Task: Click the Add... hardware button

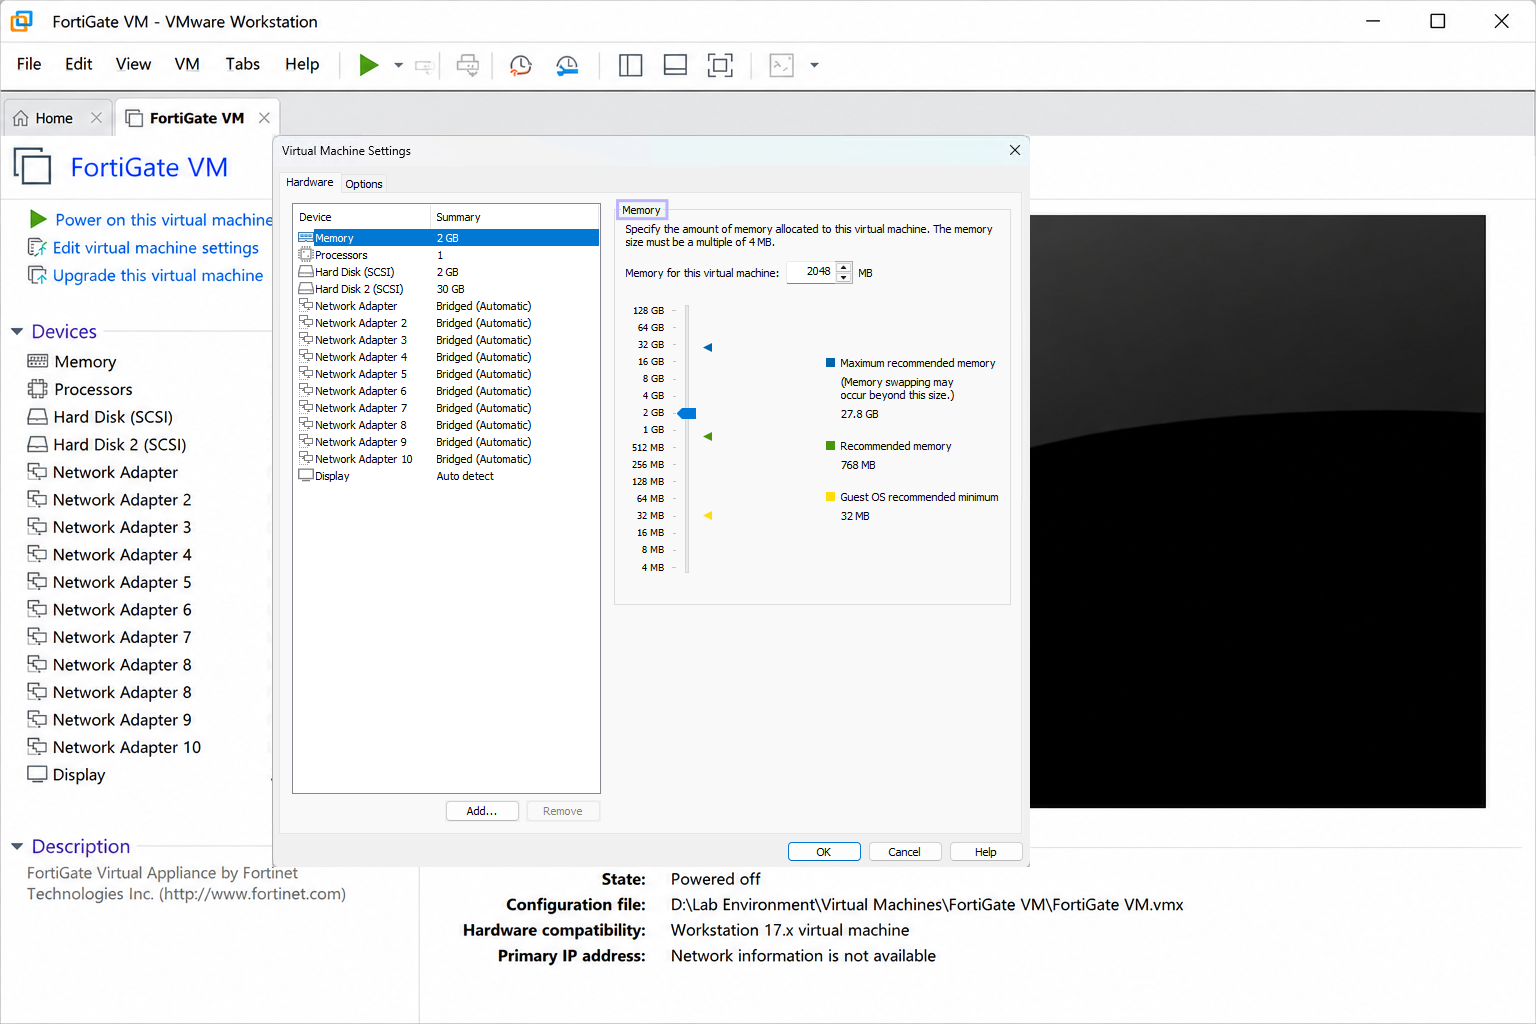Action: click(482, 811)
